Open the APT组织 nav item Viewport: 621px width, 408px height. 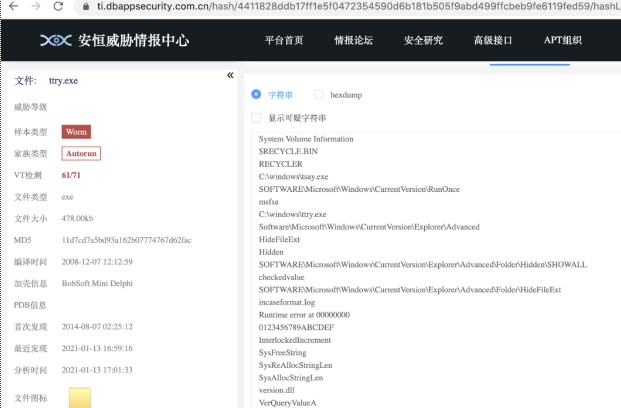(x=563, y=41)
